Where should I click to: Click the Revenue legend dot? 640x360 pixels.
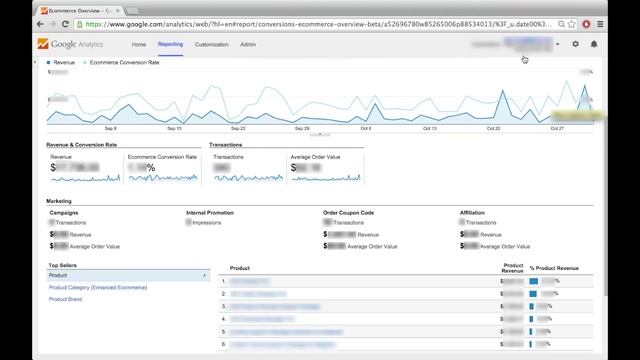tap(49, 62)
